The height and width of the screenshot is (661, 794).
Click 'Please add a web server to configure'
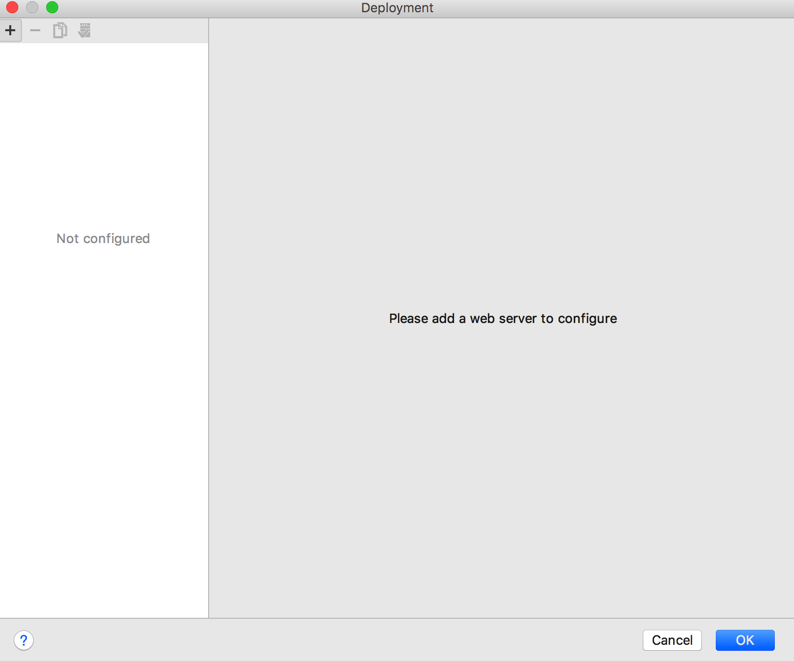click(503, 319)
